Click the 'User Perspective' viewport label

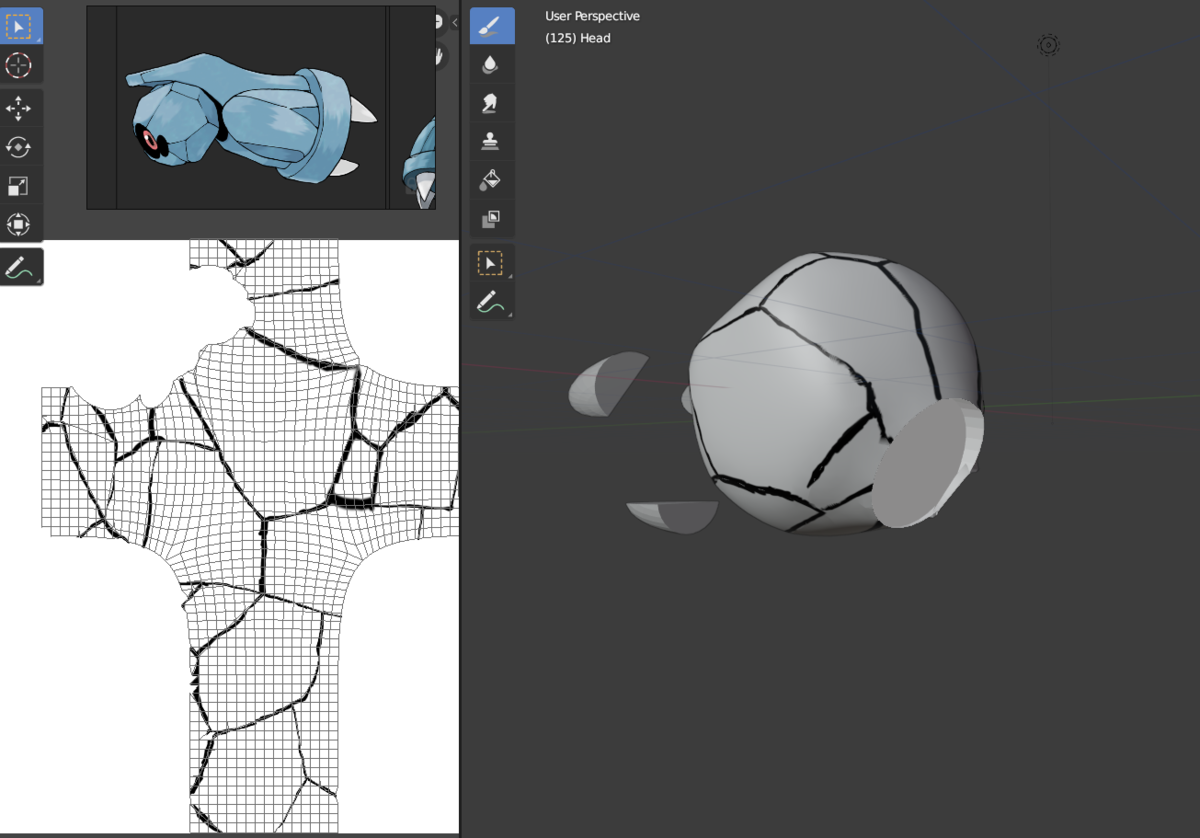click(x=592, y=16)
